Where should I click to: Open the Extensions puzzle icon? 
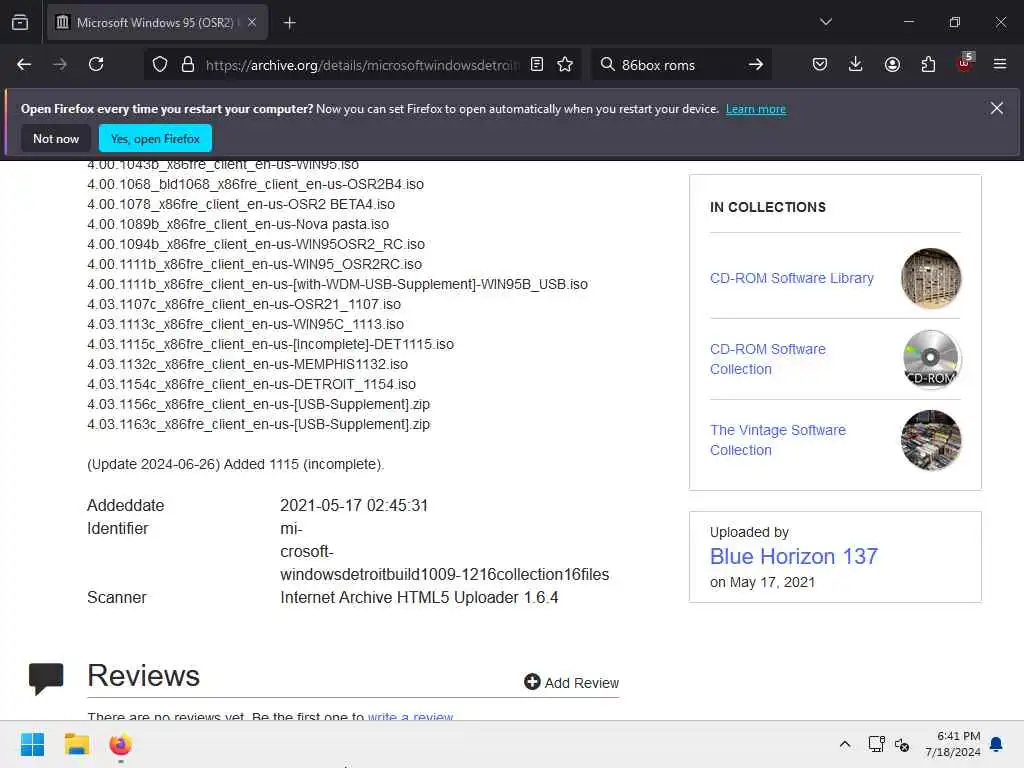pos(928,64)
